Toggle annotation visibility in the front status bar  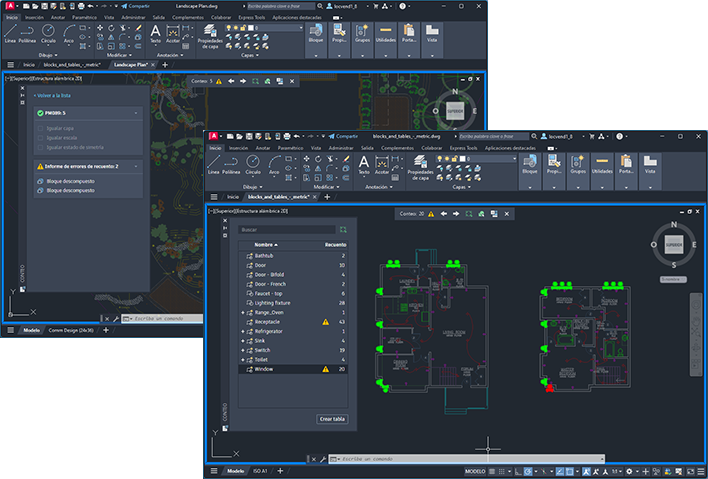click(587, 471)
